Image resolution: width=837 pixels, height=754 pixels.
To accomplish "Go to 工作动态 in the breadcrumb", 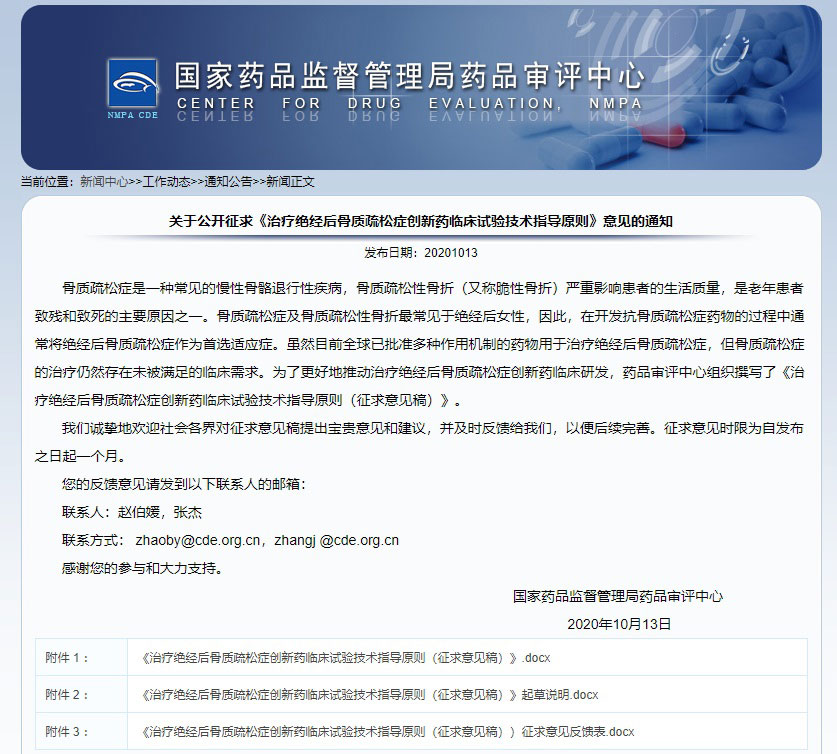I will (166, 182).
